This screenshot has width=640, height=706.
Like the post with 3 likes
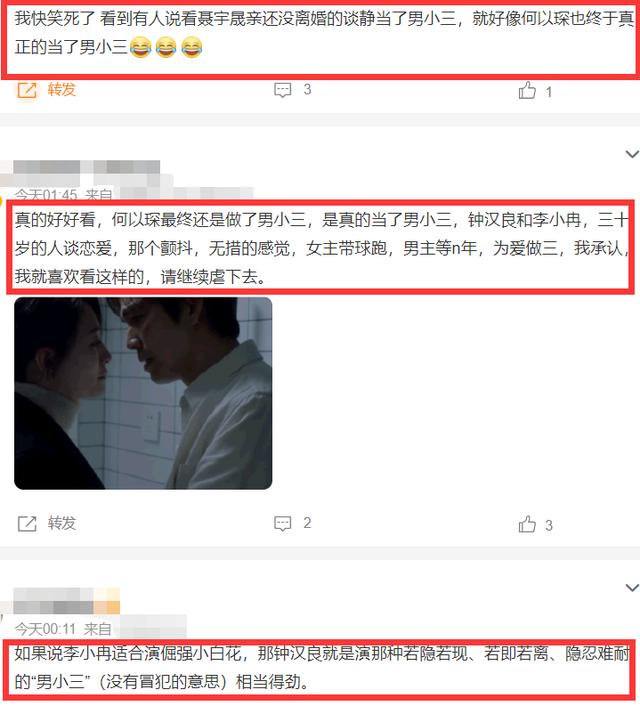click(527, 524)
